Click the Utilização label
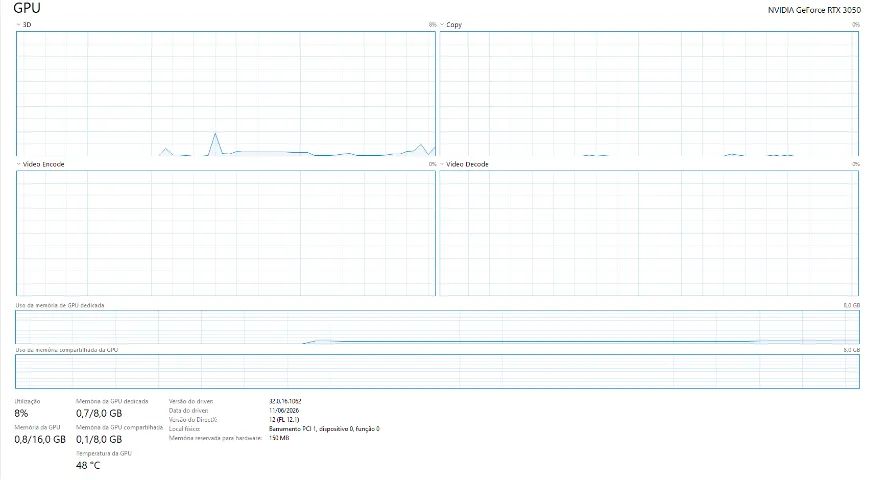 coord(27,401)
